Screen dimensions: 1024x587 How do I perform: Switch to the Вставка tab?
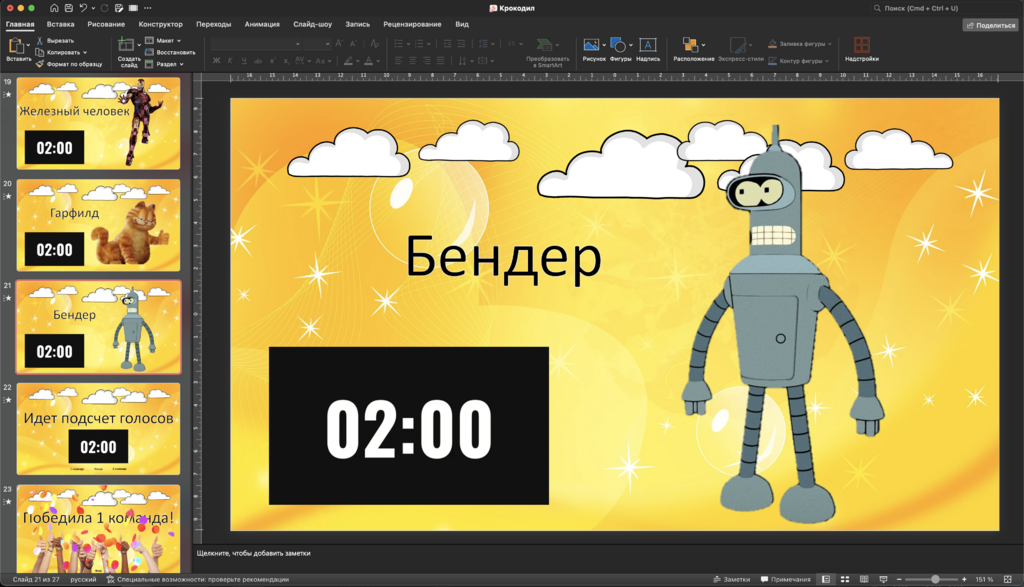point(61,24)
